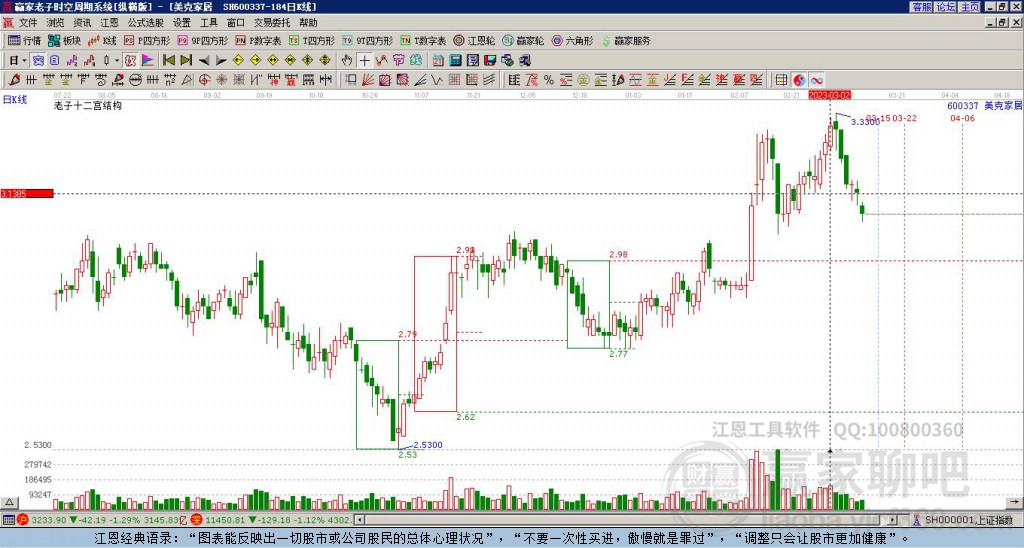Click the truck icon in toolbar
The width and height of the screenshot is (1024, 548).
point(524,61)
